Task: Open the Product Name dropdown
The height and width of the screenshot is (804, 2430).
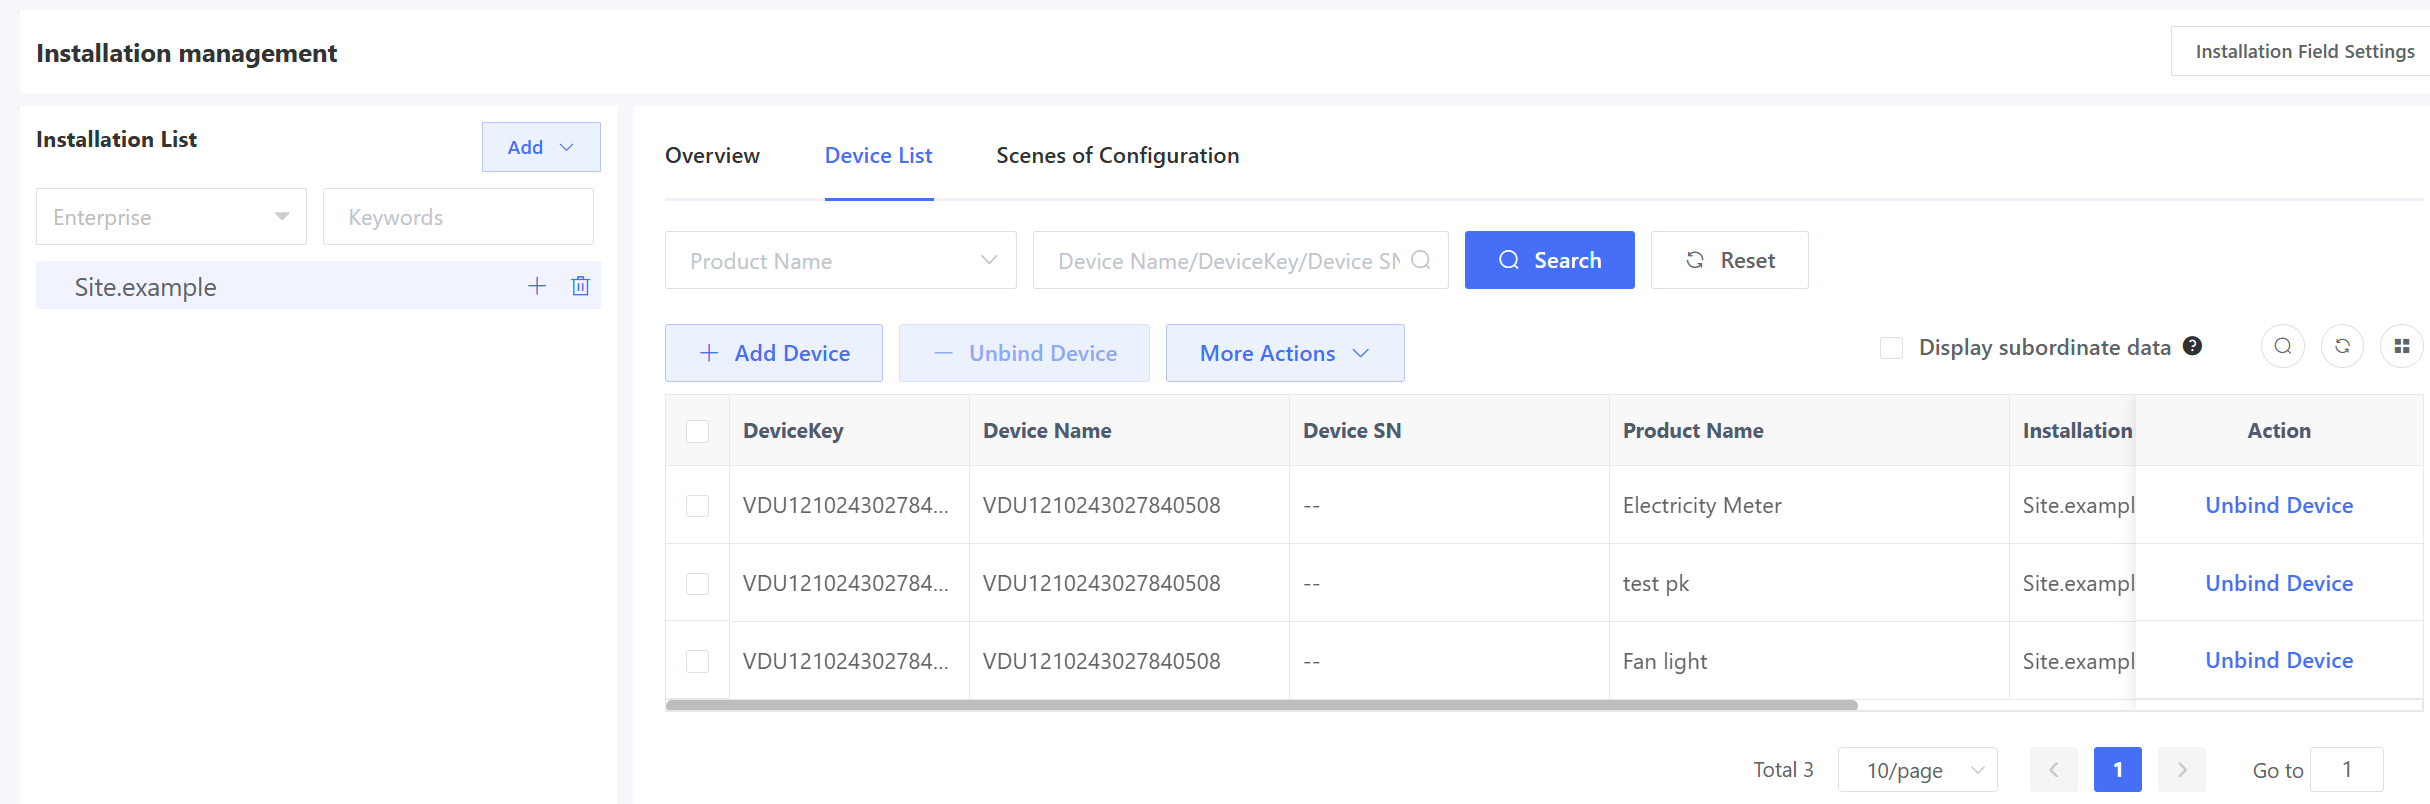Action: 840,261
